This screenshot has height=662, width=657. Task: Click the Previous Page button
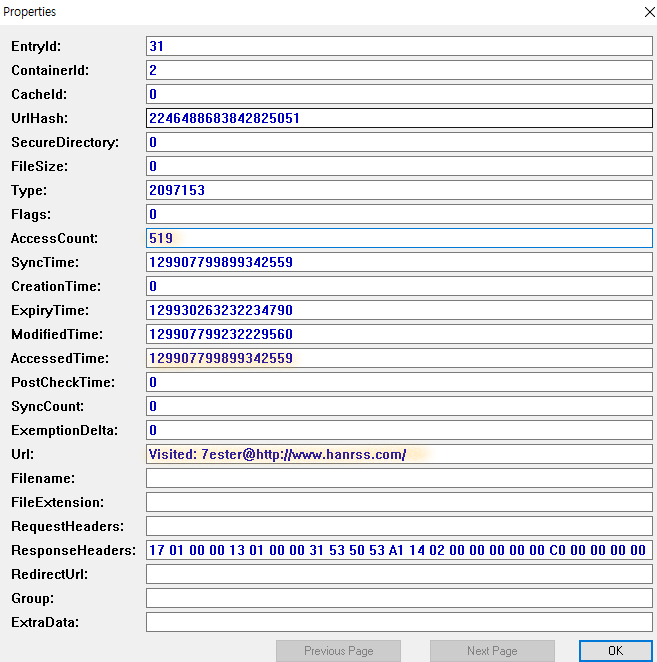pos(338,651)
